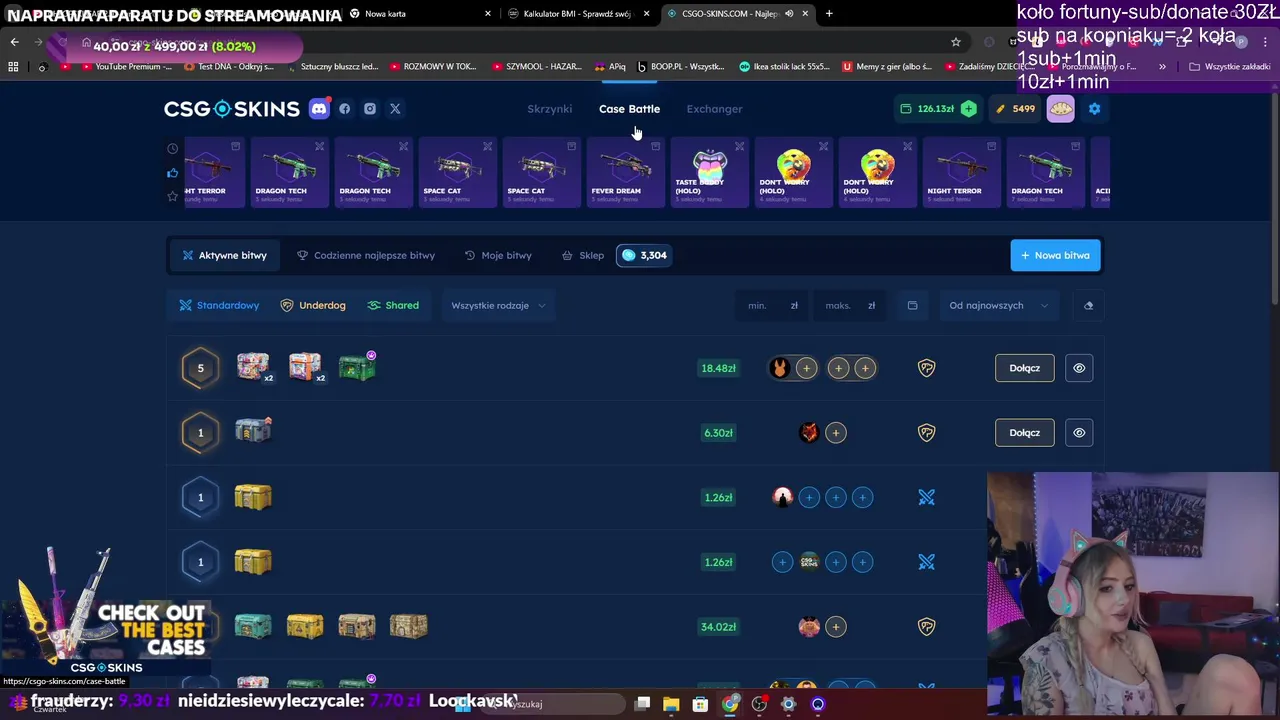Open the Instagram social icon
1280x720 pixels.
pos(370,109)
